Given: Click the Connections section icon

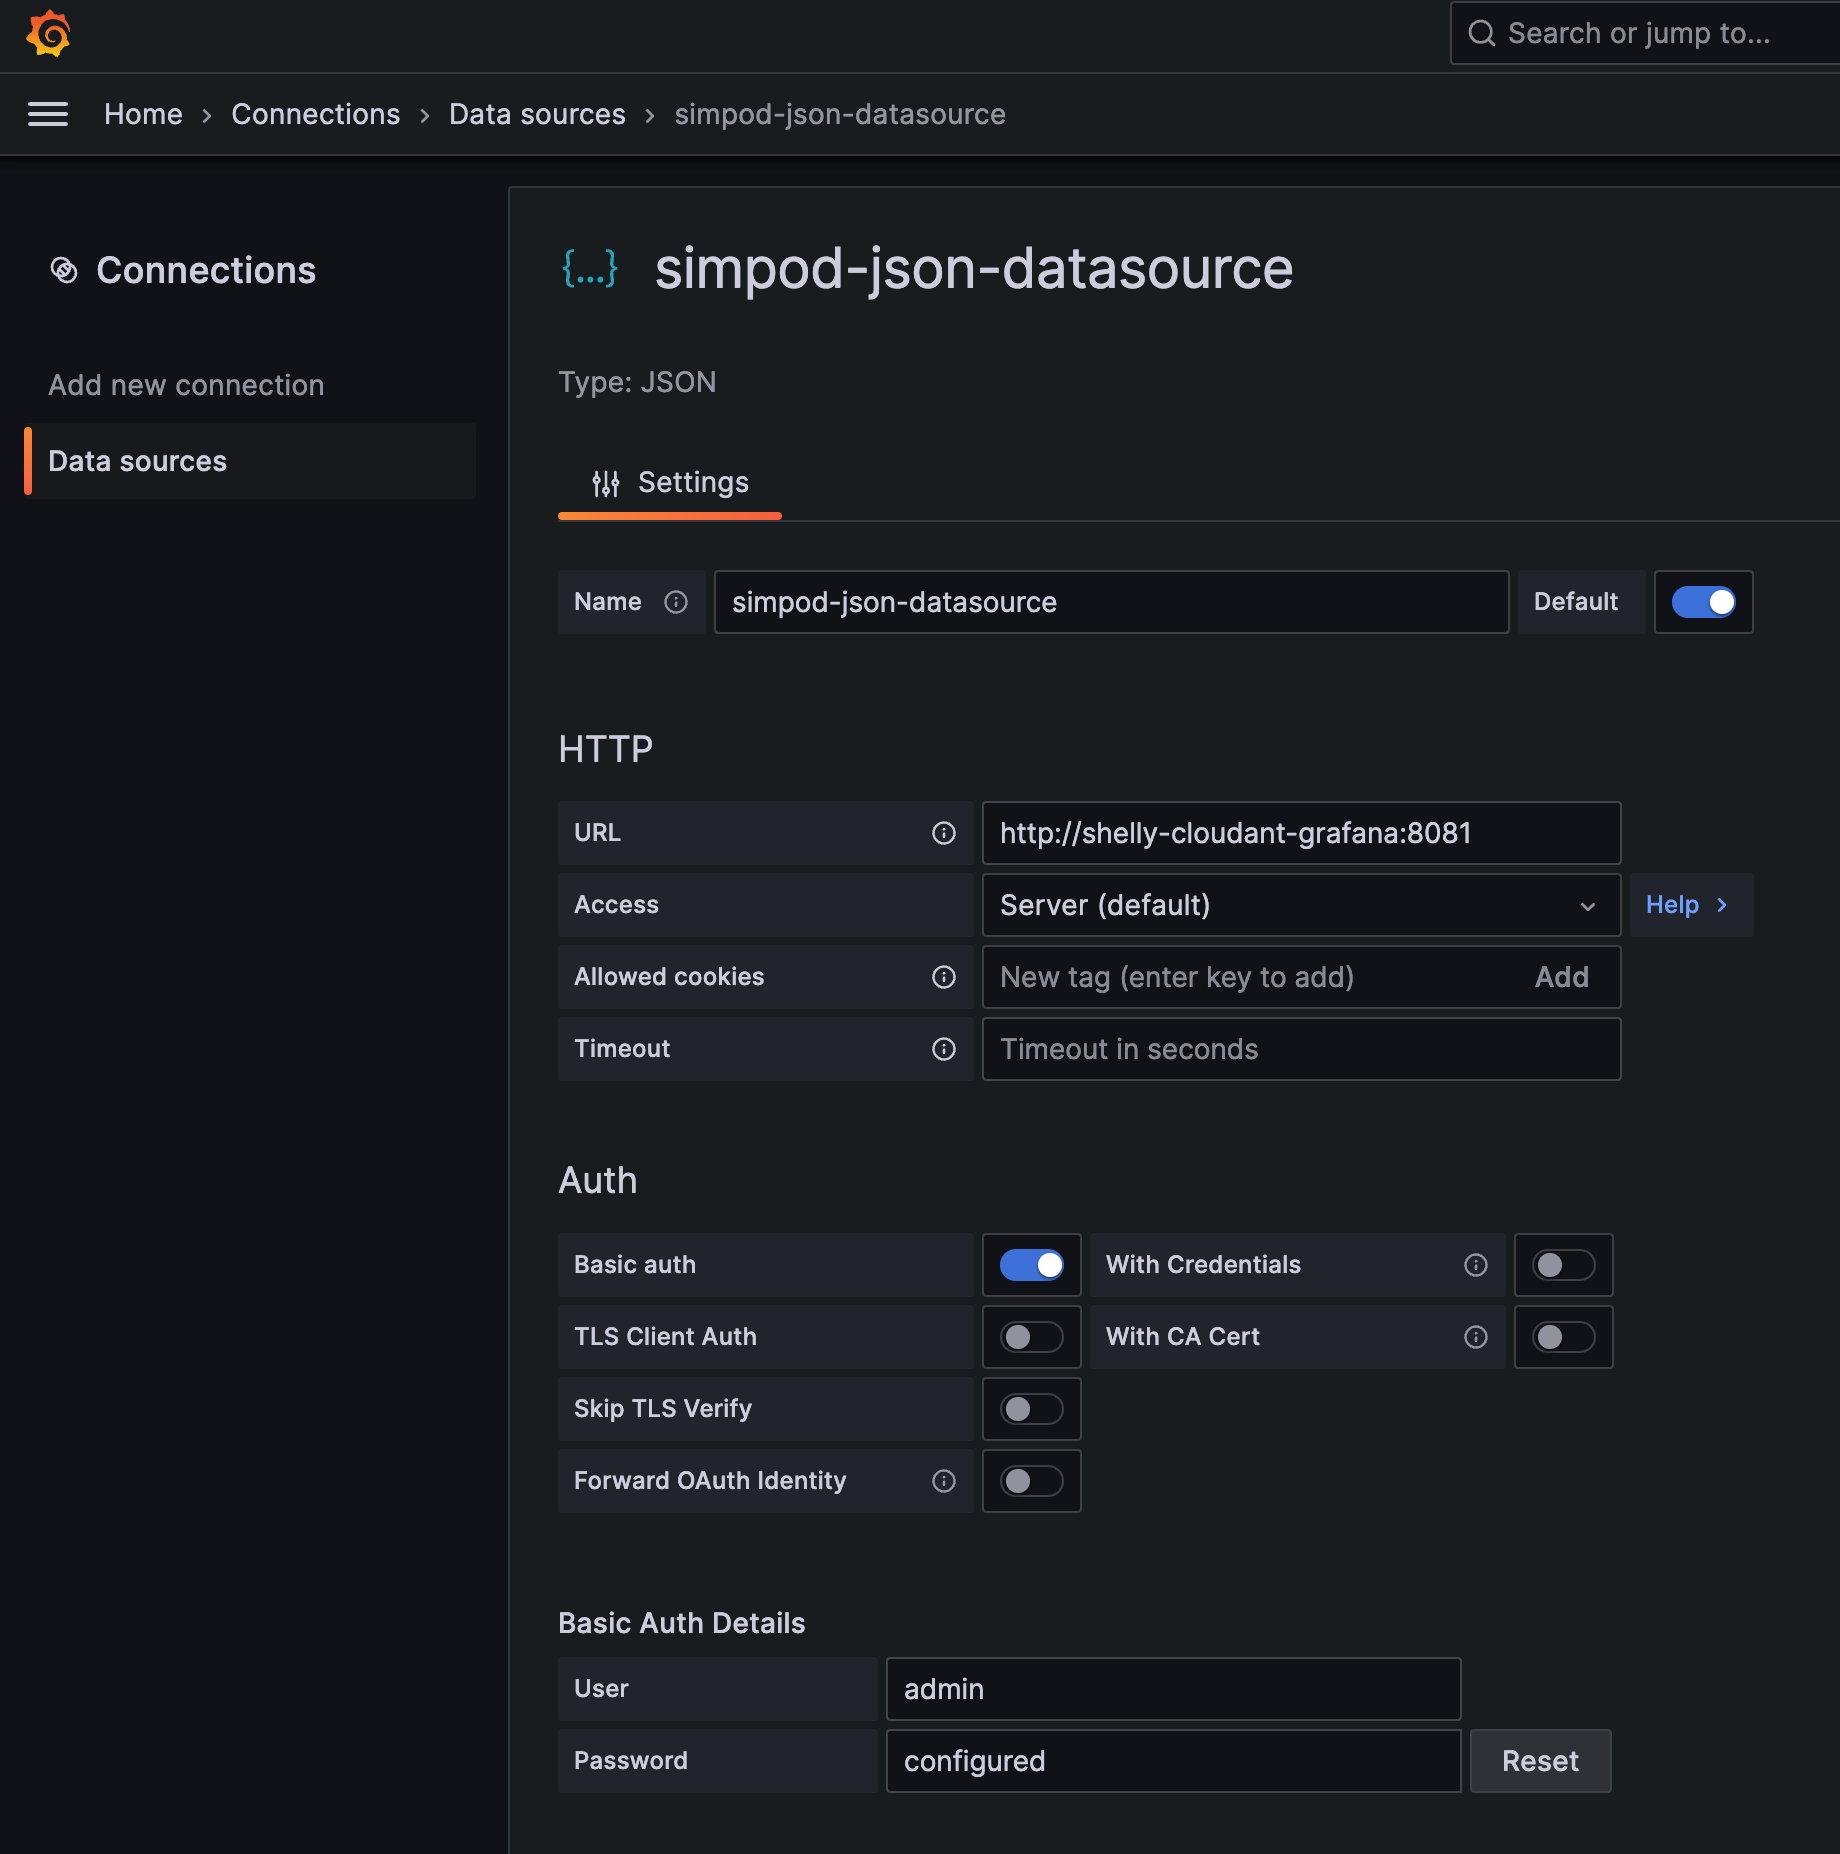Looking at the screenshot, I should point(64,270).
